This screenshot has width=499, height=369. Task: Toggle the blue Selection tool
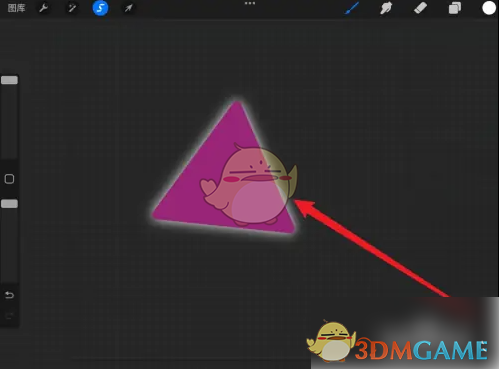tap(100, 8)
